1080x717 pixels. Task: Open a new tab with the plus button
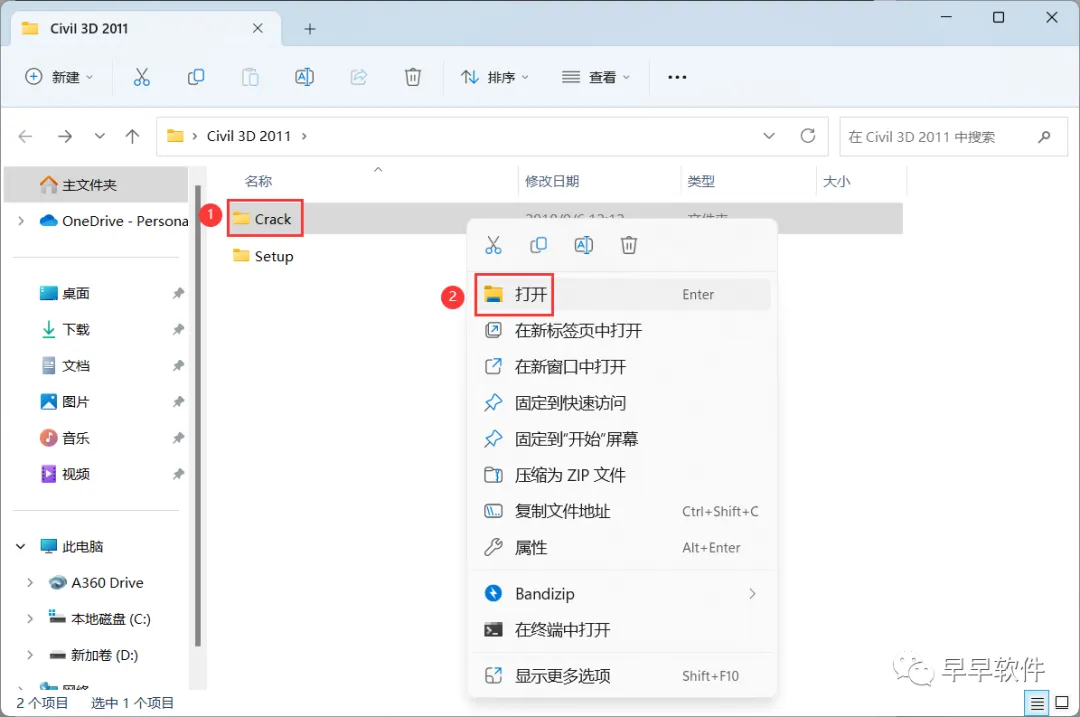pos(310,29)
